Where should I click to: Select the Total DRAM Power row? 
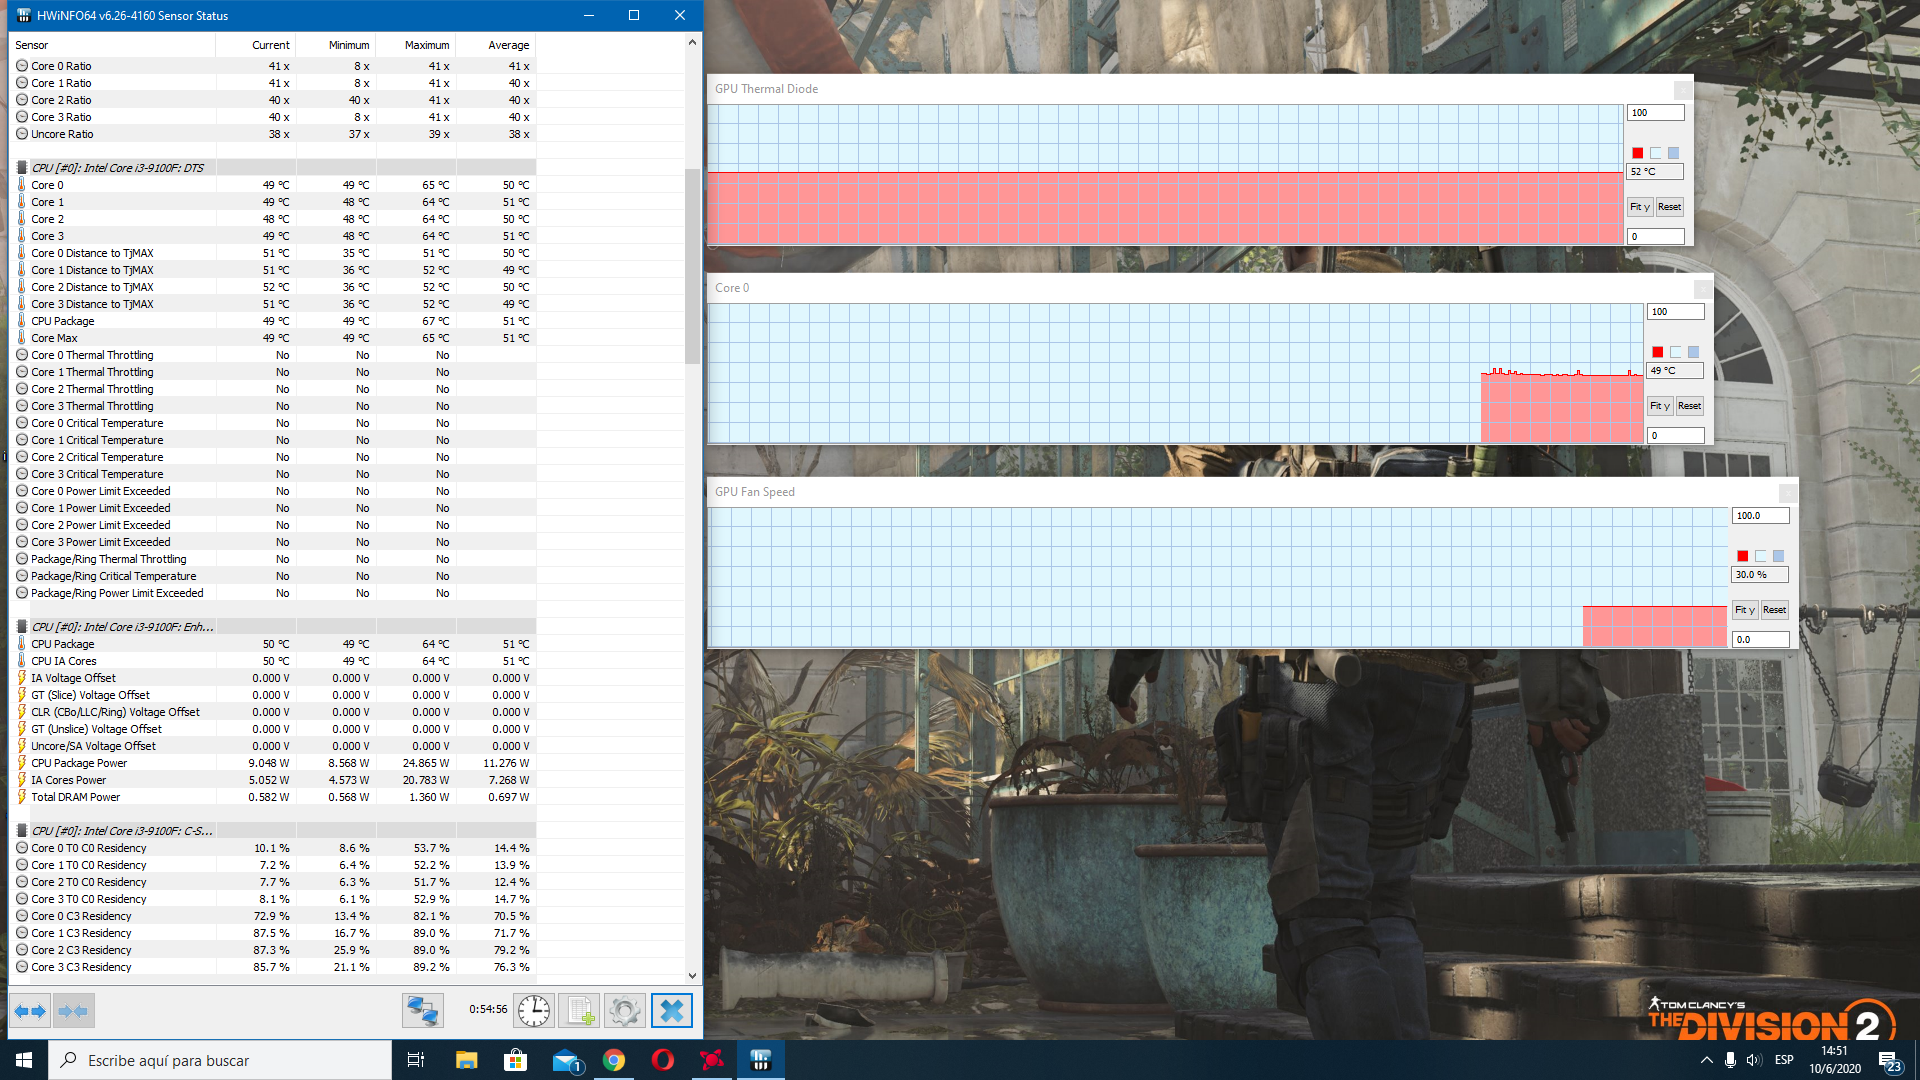coord(273,797)
